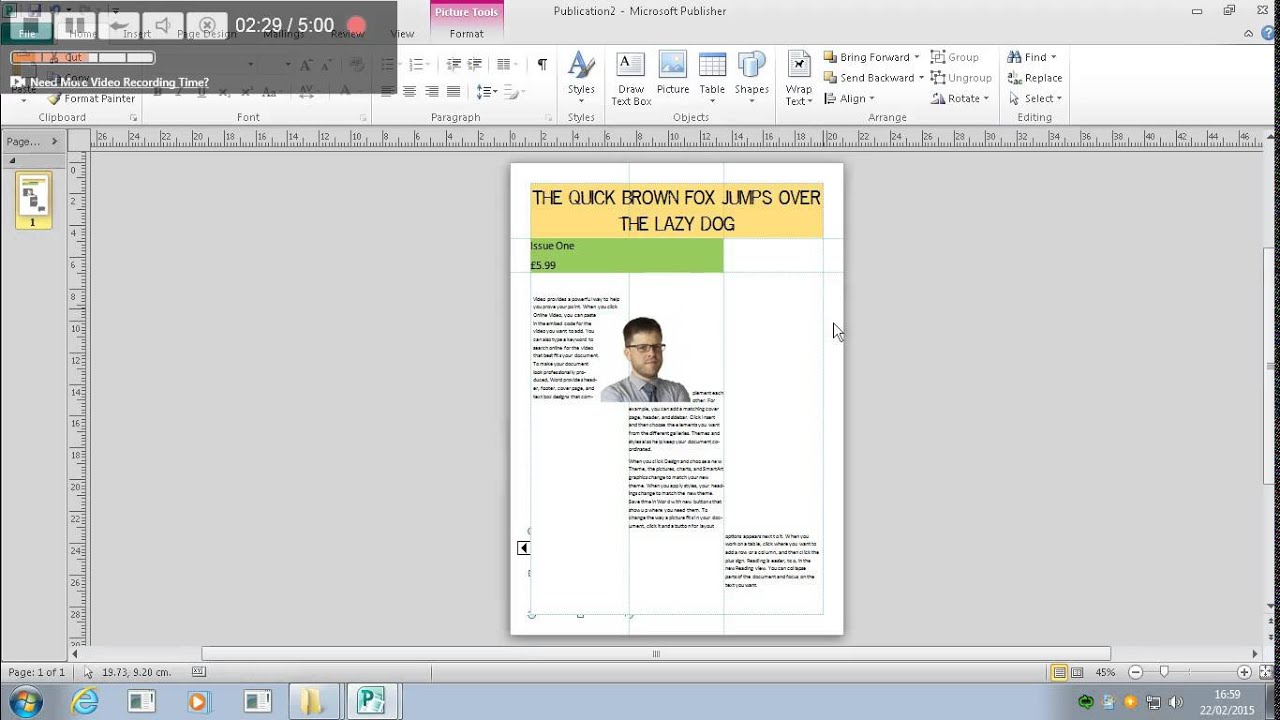The height and width of the screenshot is (720, 1280).
Task: Switch to the Insert tab
Action: (x=137, y=34)
